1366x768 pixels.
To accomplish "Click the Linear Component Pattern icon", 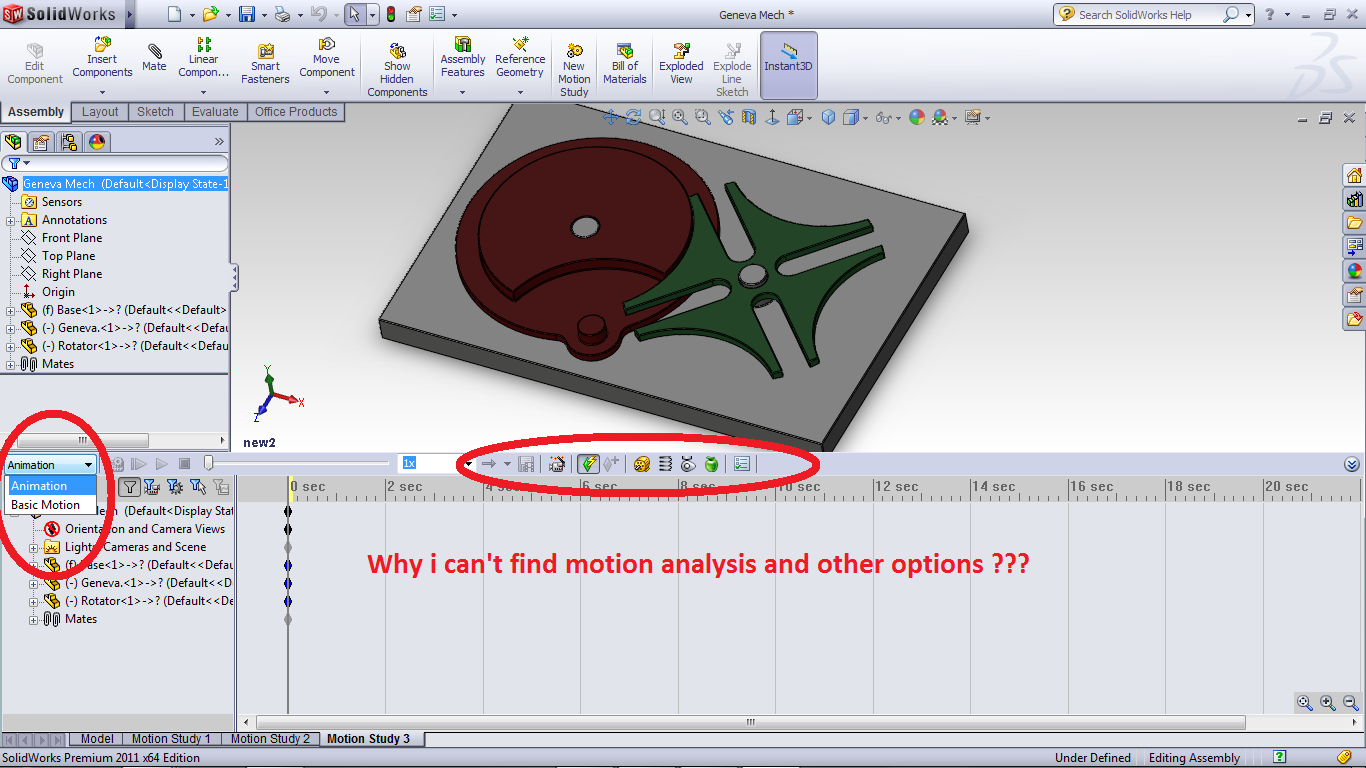I will click(204, 44).
